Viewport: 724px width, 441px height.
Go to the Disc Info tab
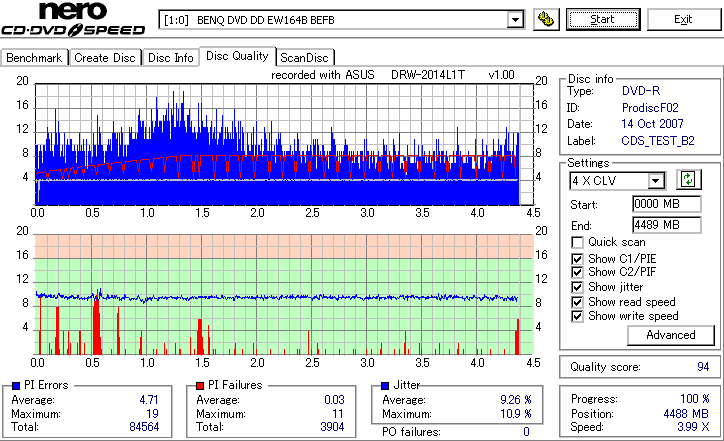pos(170,58)
